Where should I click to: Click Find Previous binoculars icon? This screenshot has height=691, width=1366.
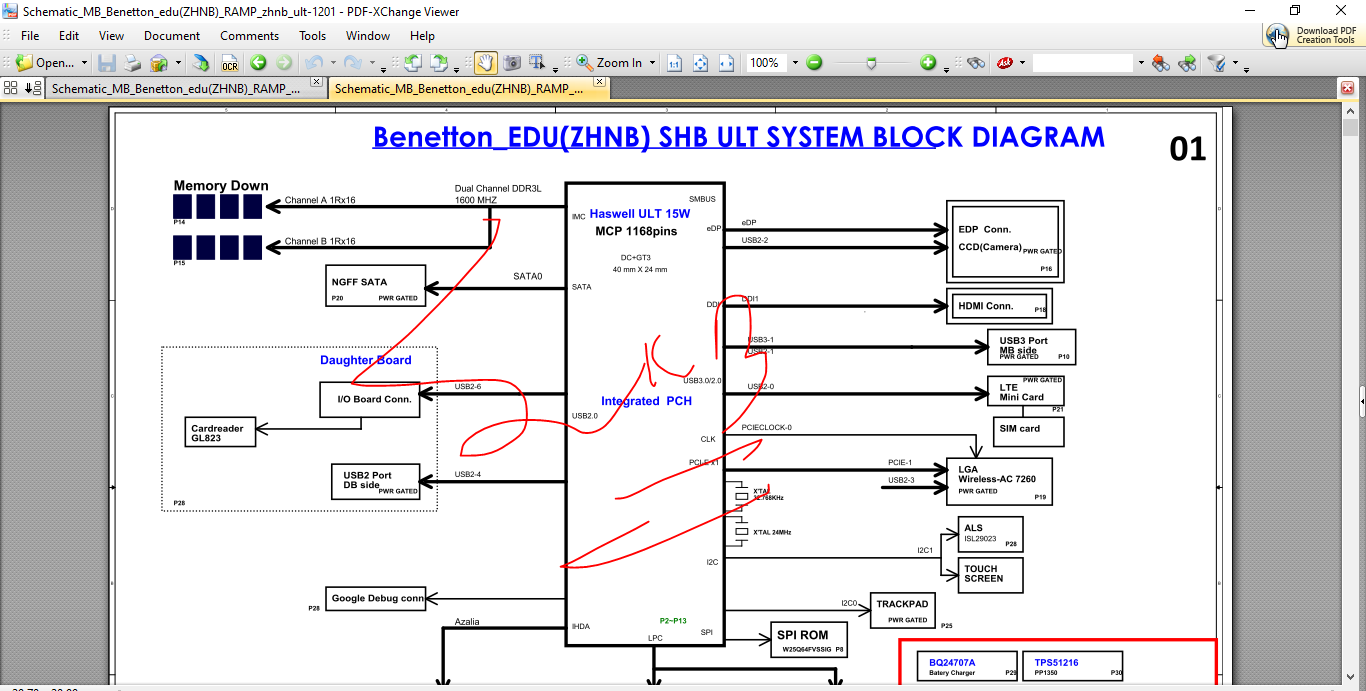pyautogui.click(x=1160, y=62)
